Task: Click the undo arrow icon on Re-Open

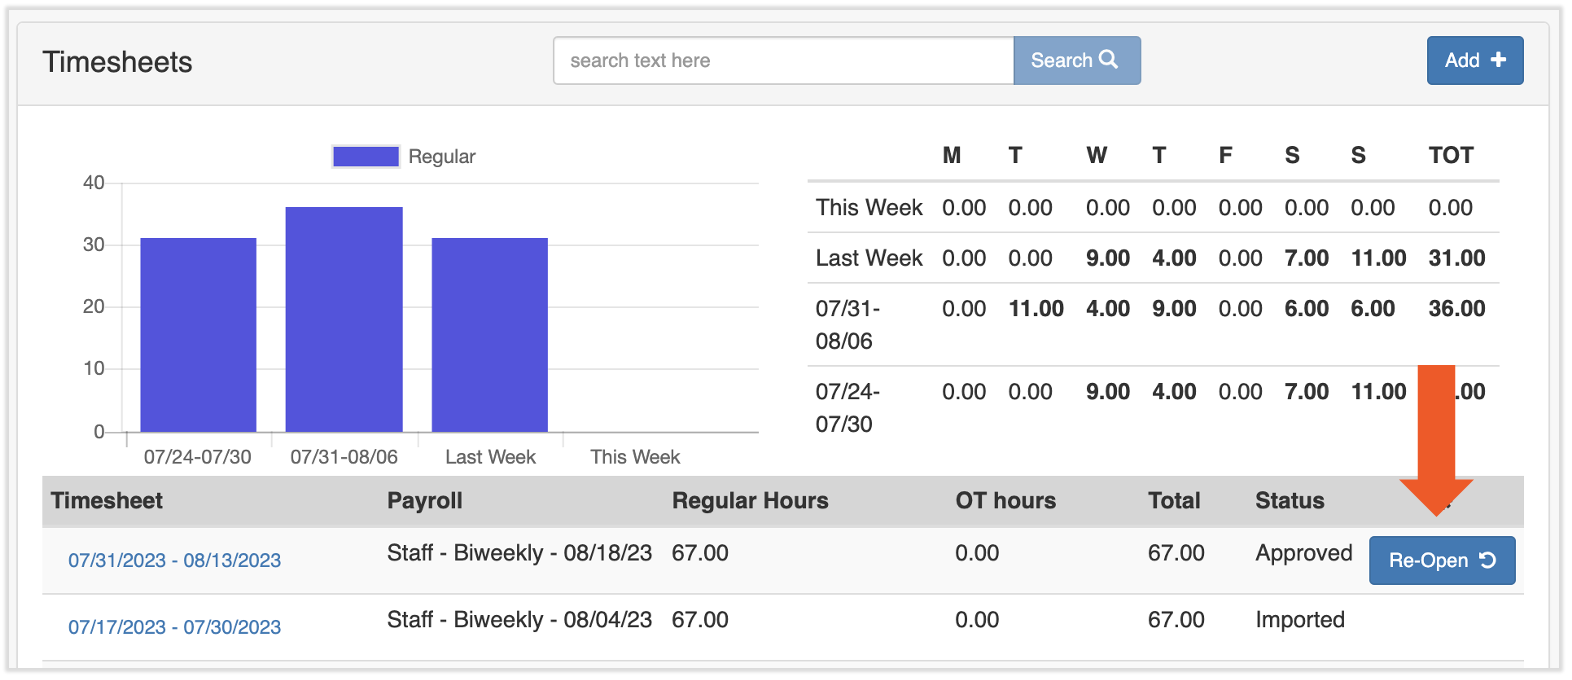Action: (x=1488, y=560)
